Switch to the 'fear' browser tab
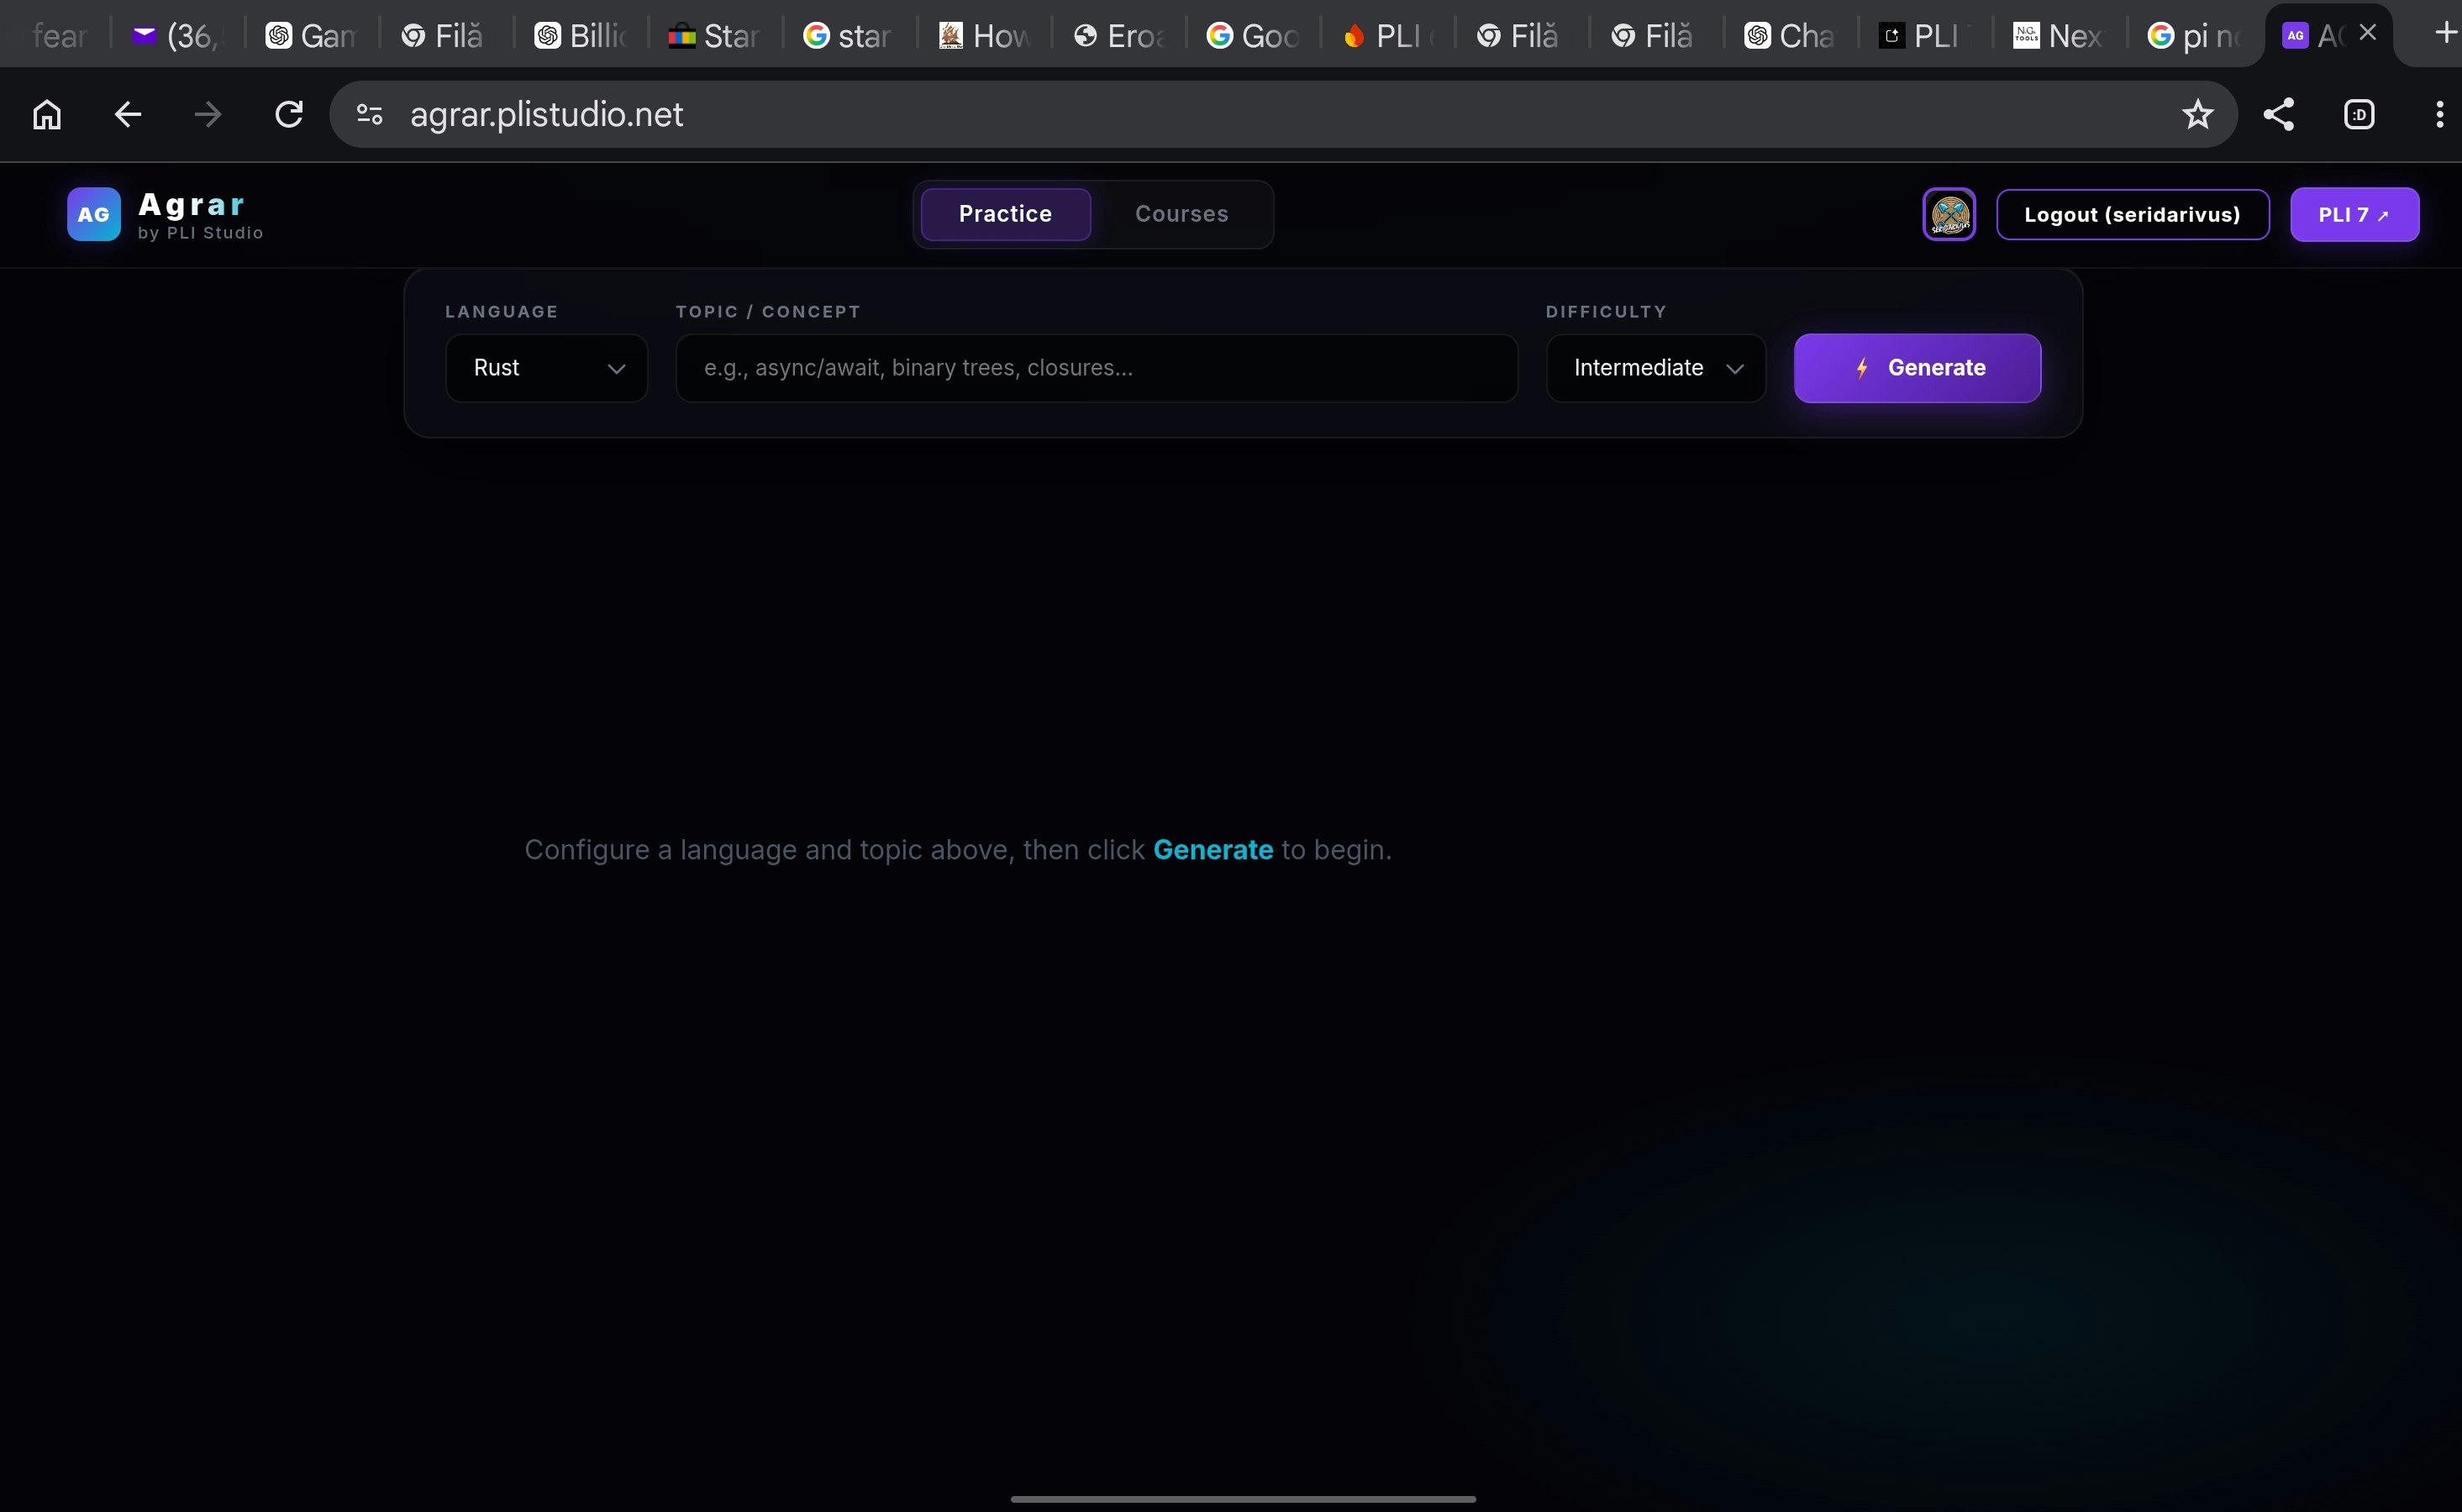This screenshot has height=1512, width=2462. 58,36
